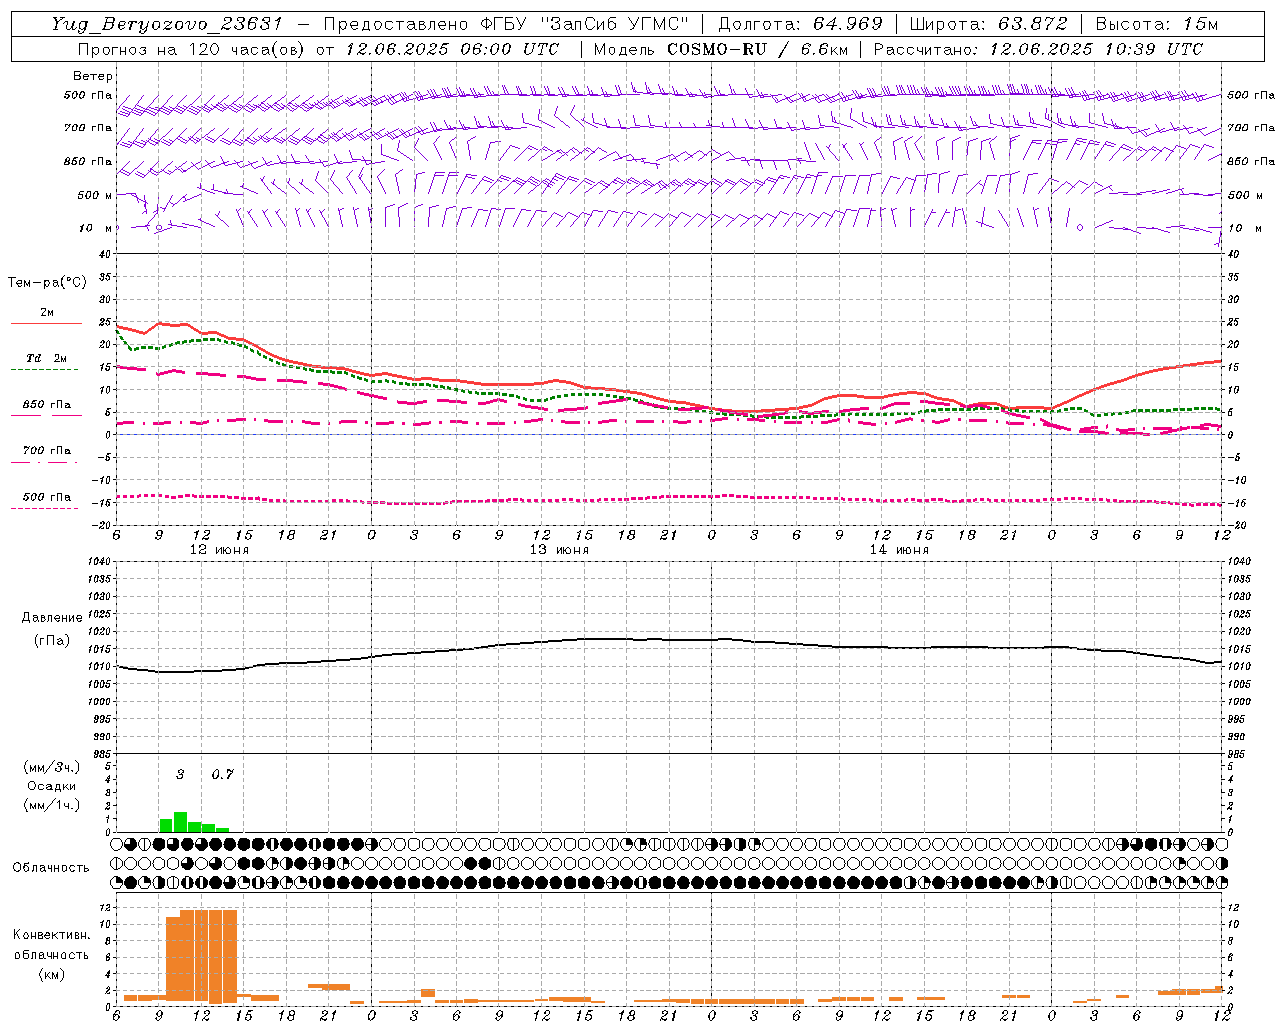Click the Рассчитано: 12.06.2025 10:39 UTC text
Viewport: 1280px width, 1024px height.
pos(1038,49)
